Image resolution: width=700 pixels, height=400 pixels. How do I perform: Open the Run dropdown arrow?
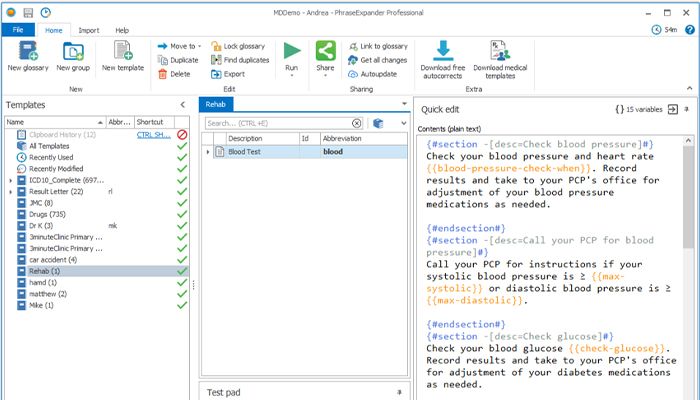(x=292, y=75)
